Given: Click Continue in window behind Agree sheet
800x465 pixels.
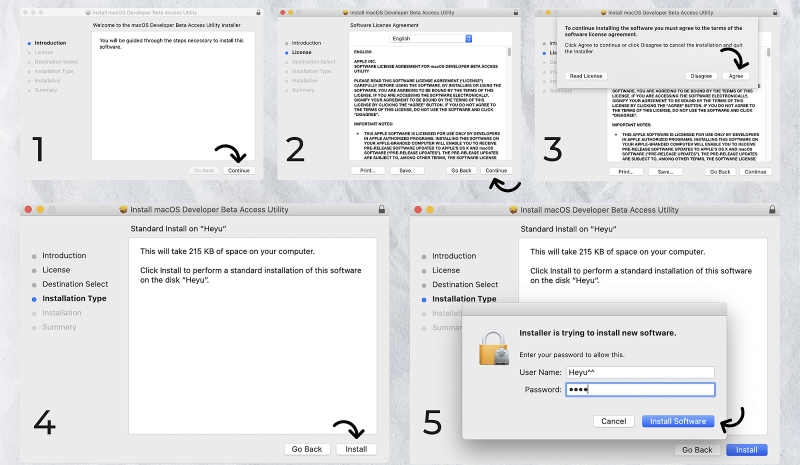Looking at the screenshot, I should pos(755,172).
